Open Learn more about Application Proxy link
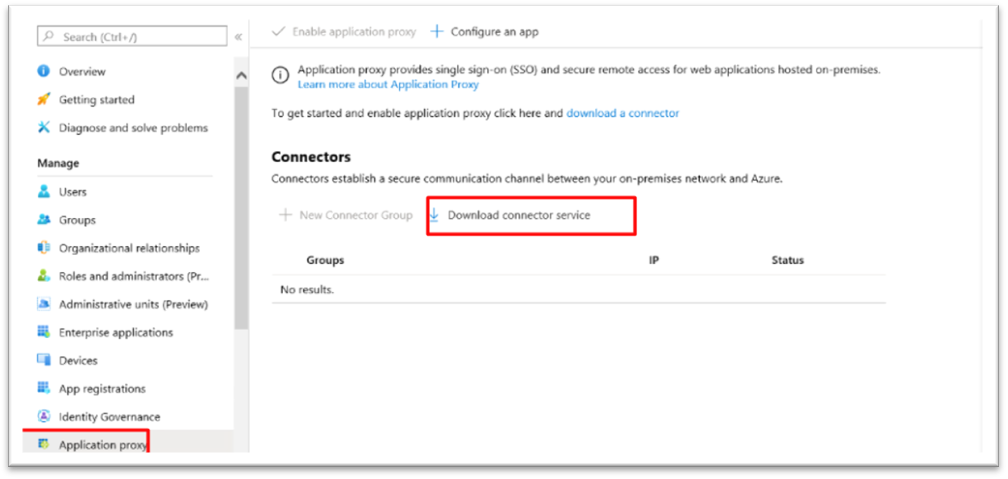1008x479 pixels. click(388, 84)
